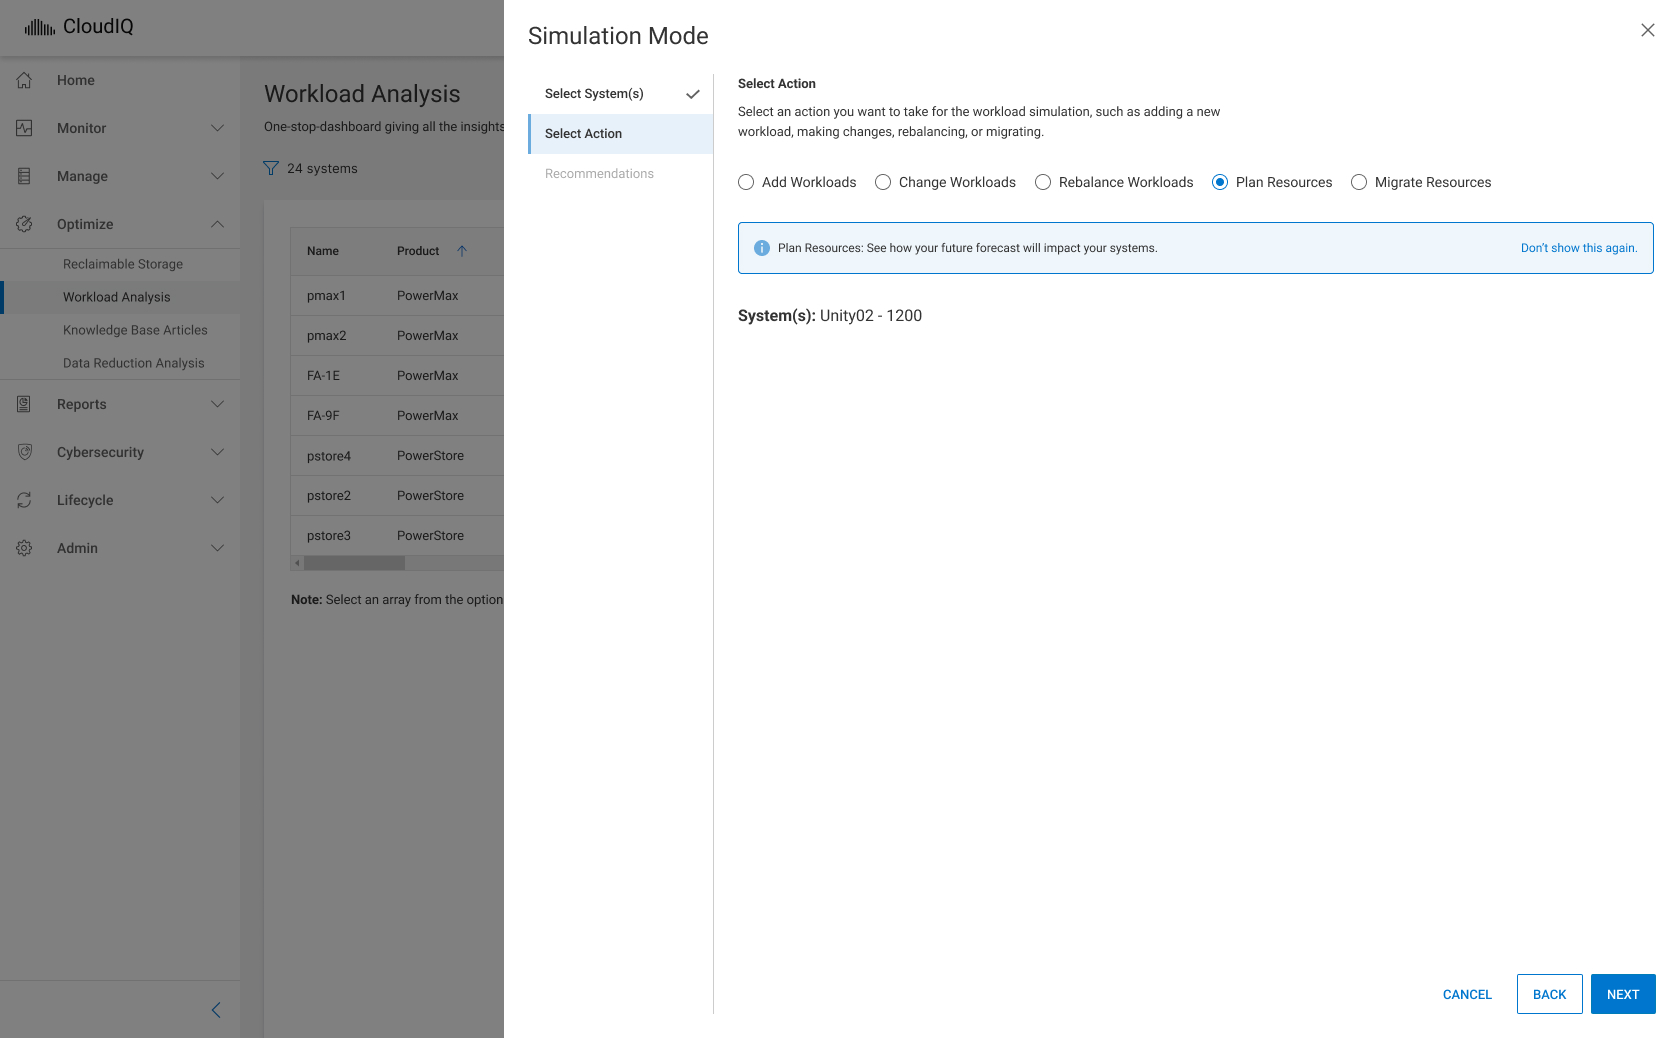Click the Cybersecurity shield icon
This screenshot has width=1680, height=1038.
[24, 452]
